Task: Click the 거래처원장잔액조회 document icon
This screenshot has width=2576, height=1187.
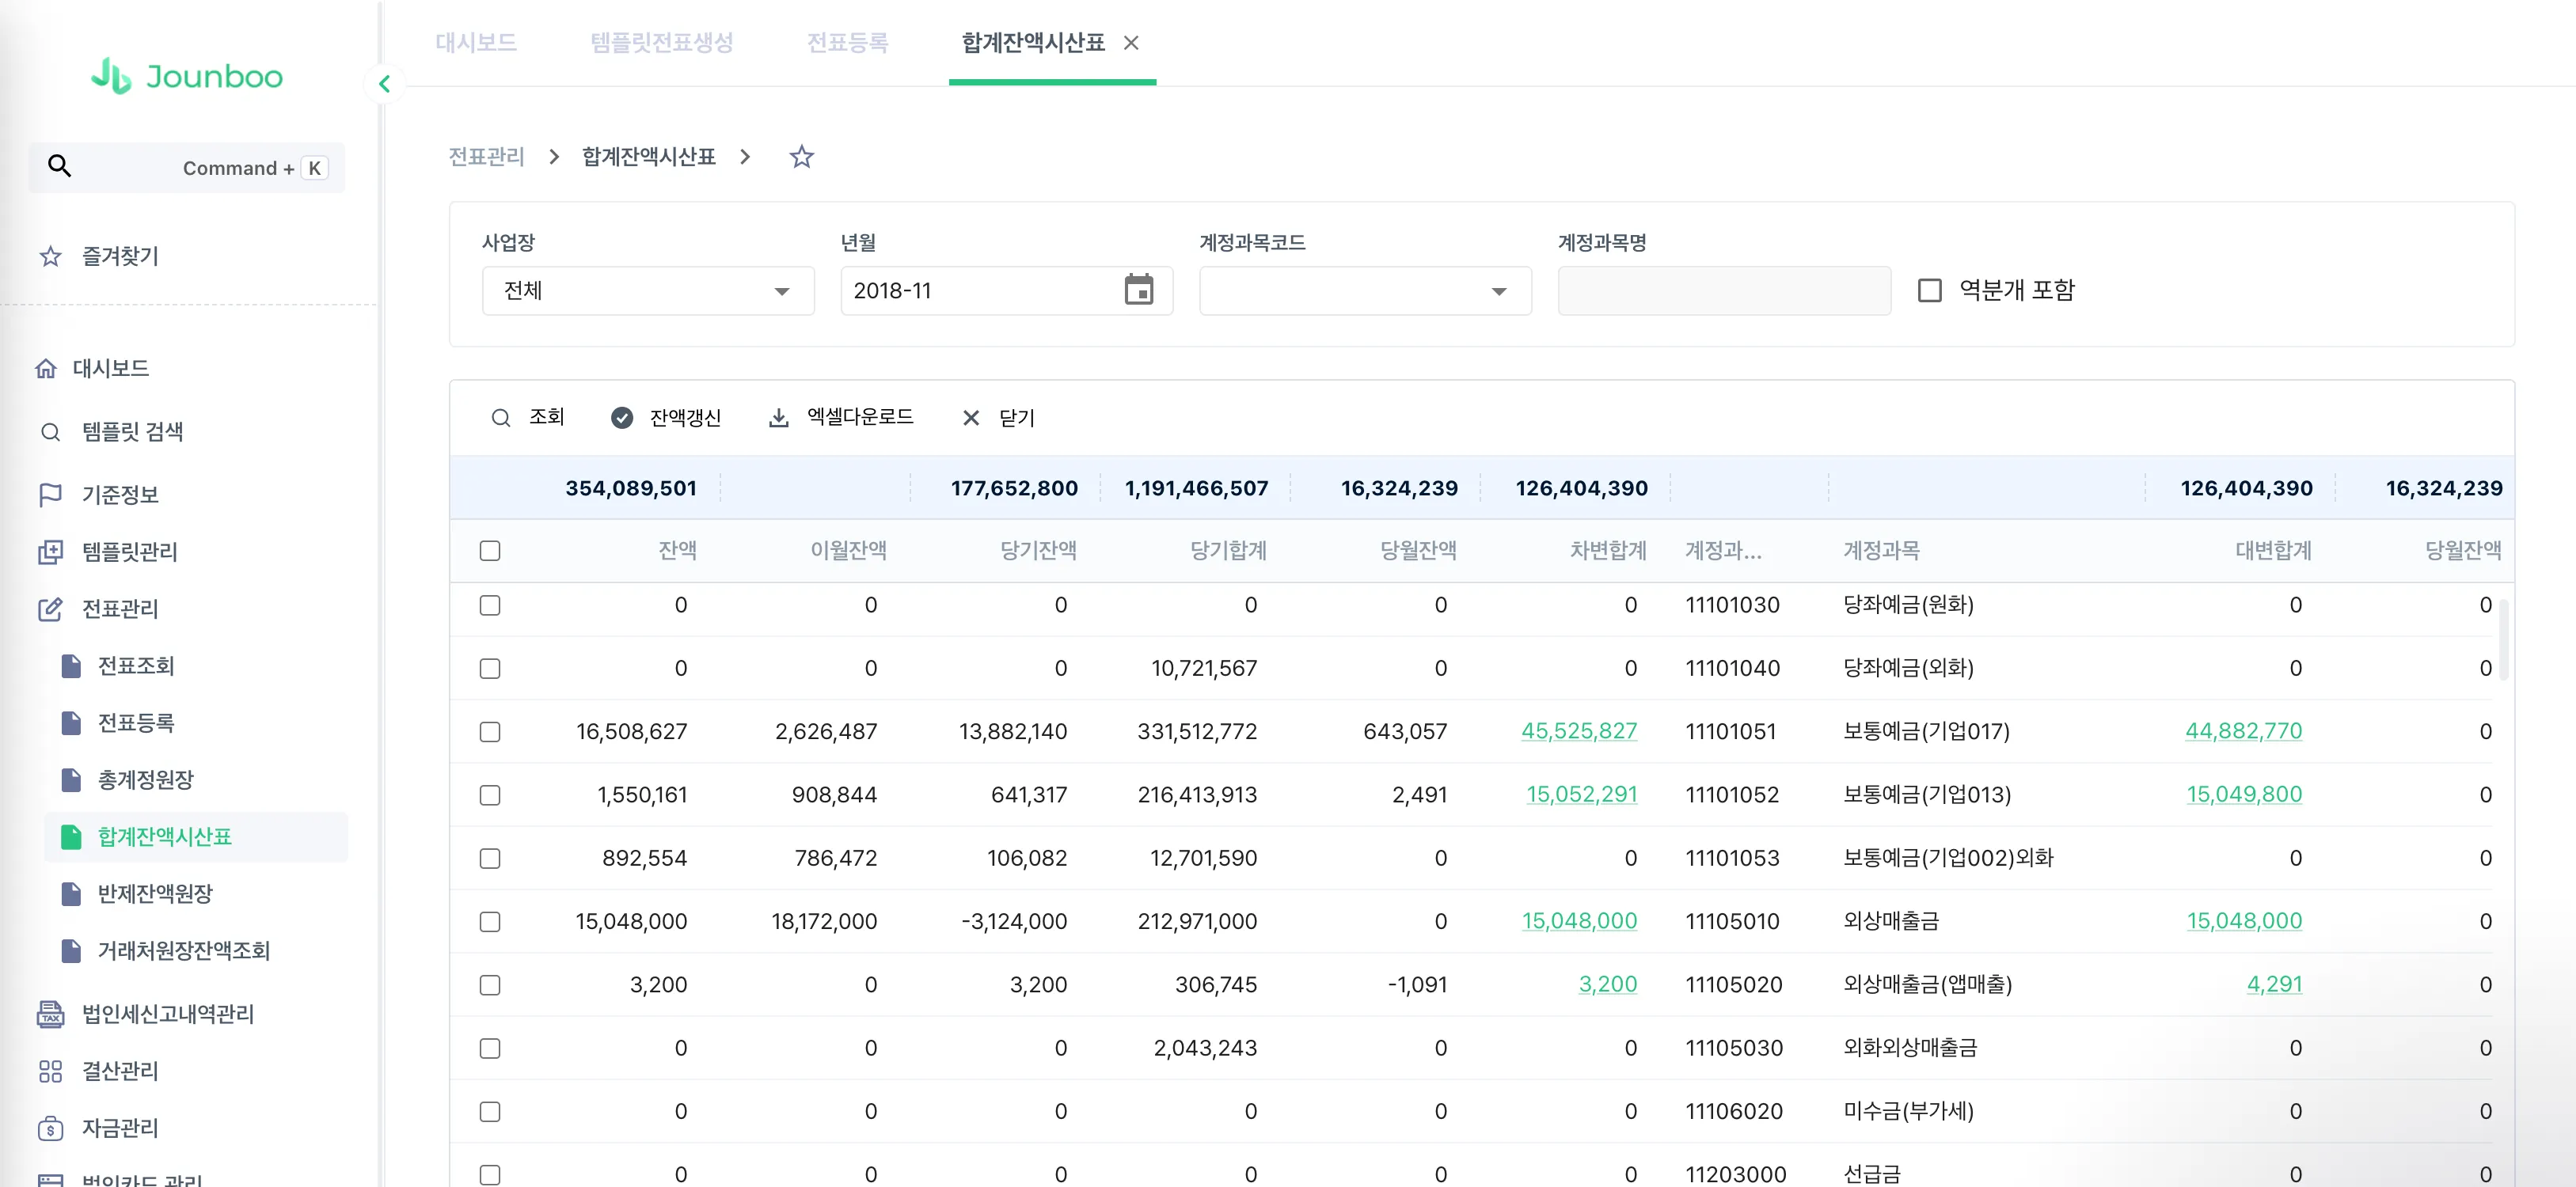Action: [71, 951]
